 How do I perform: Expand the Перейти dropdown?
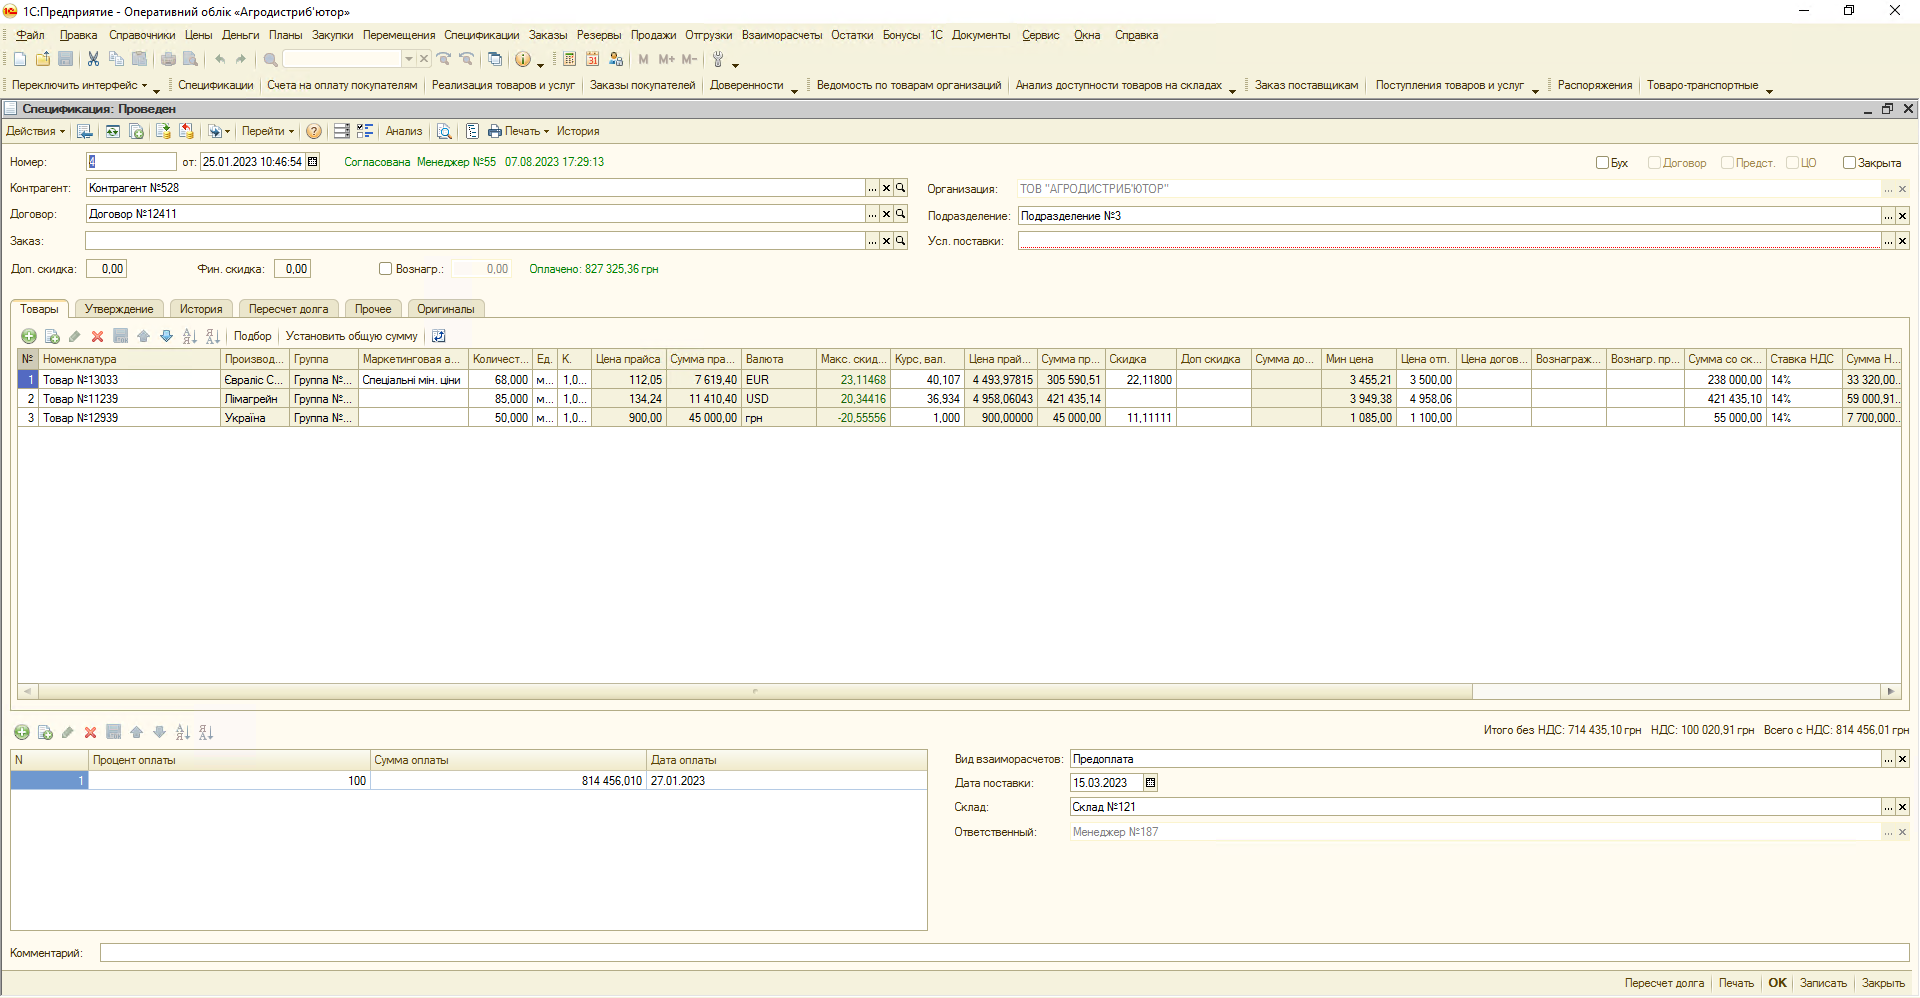pos(267,131)
